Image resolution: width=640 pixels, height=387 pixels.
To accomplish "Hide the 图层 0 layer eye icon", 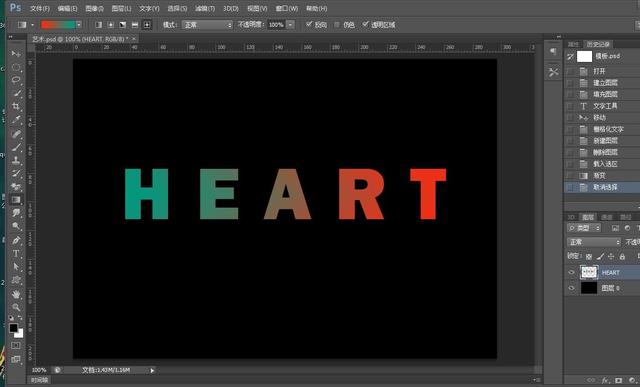I will click(x=571, y=288).
